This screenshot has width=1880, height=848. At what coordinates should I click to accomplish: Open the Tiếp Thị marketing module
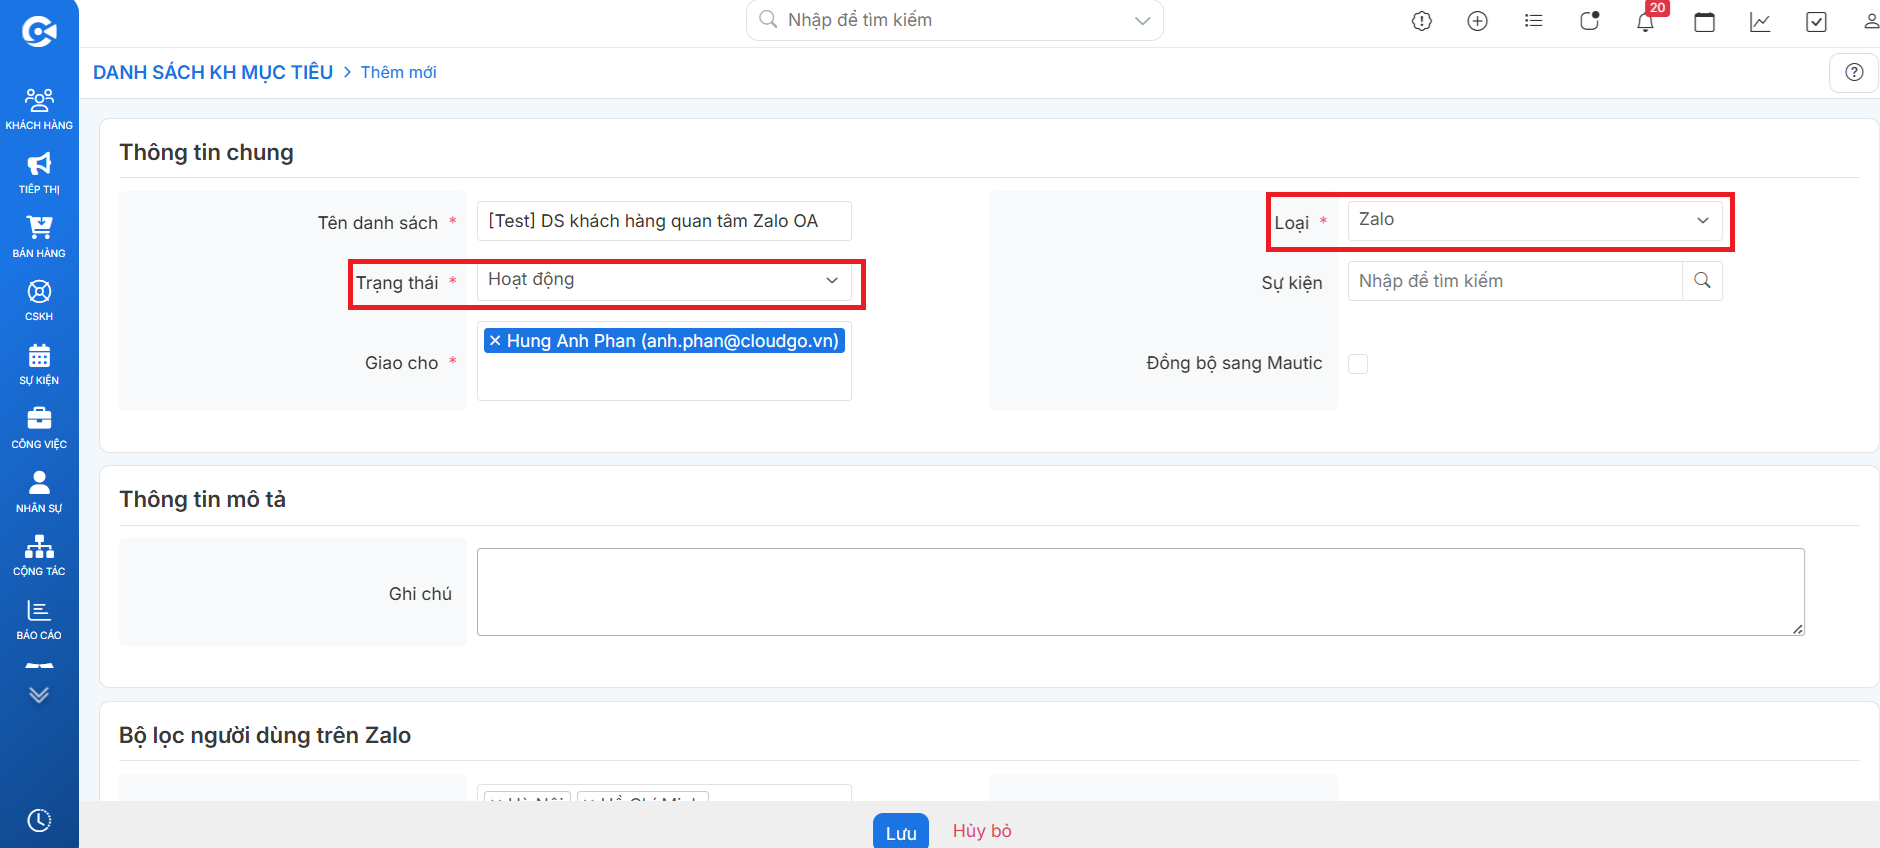pos(39,173)
